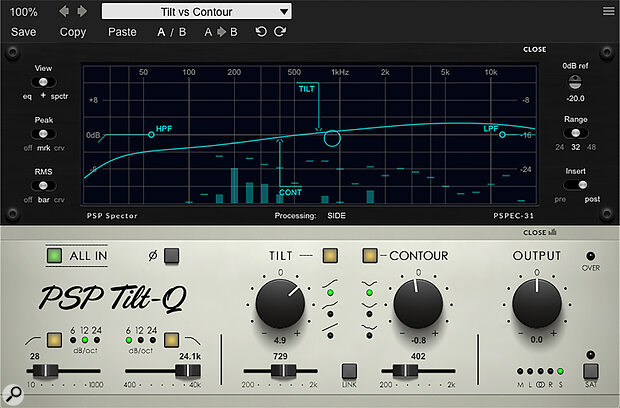Select the second tilt shape LED
Viewport: 620px width, 408px height.
[x=330, y=314]
